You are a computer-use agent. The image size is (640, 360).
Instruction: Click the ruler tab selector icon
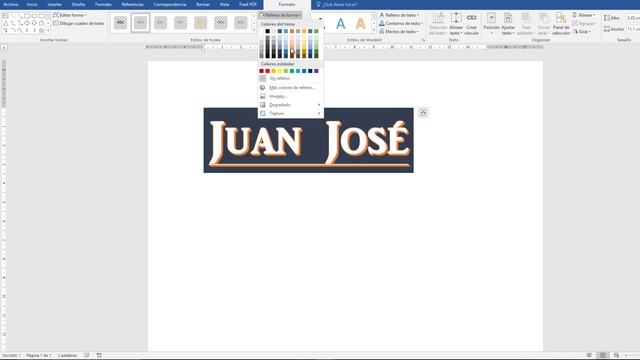tap(4, 47)
